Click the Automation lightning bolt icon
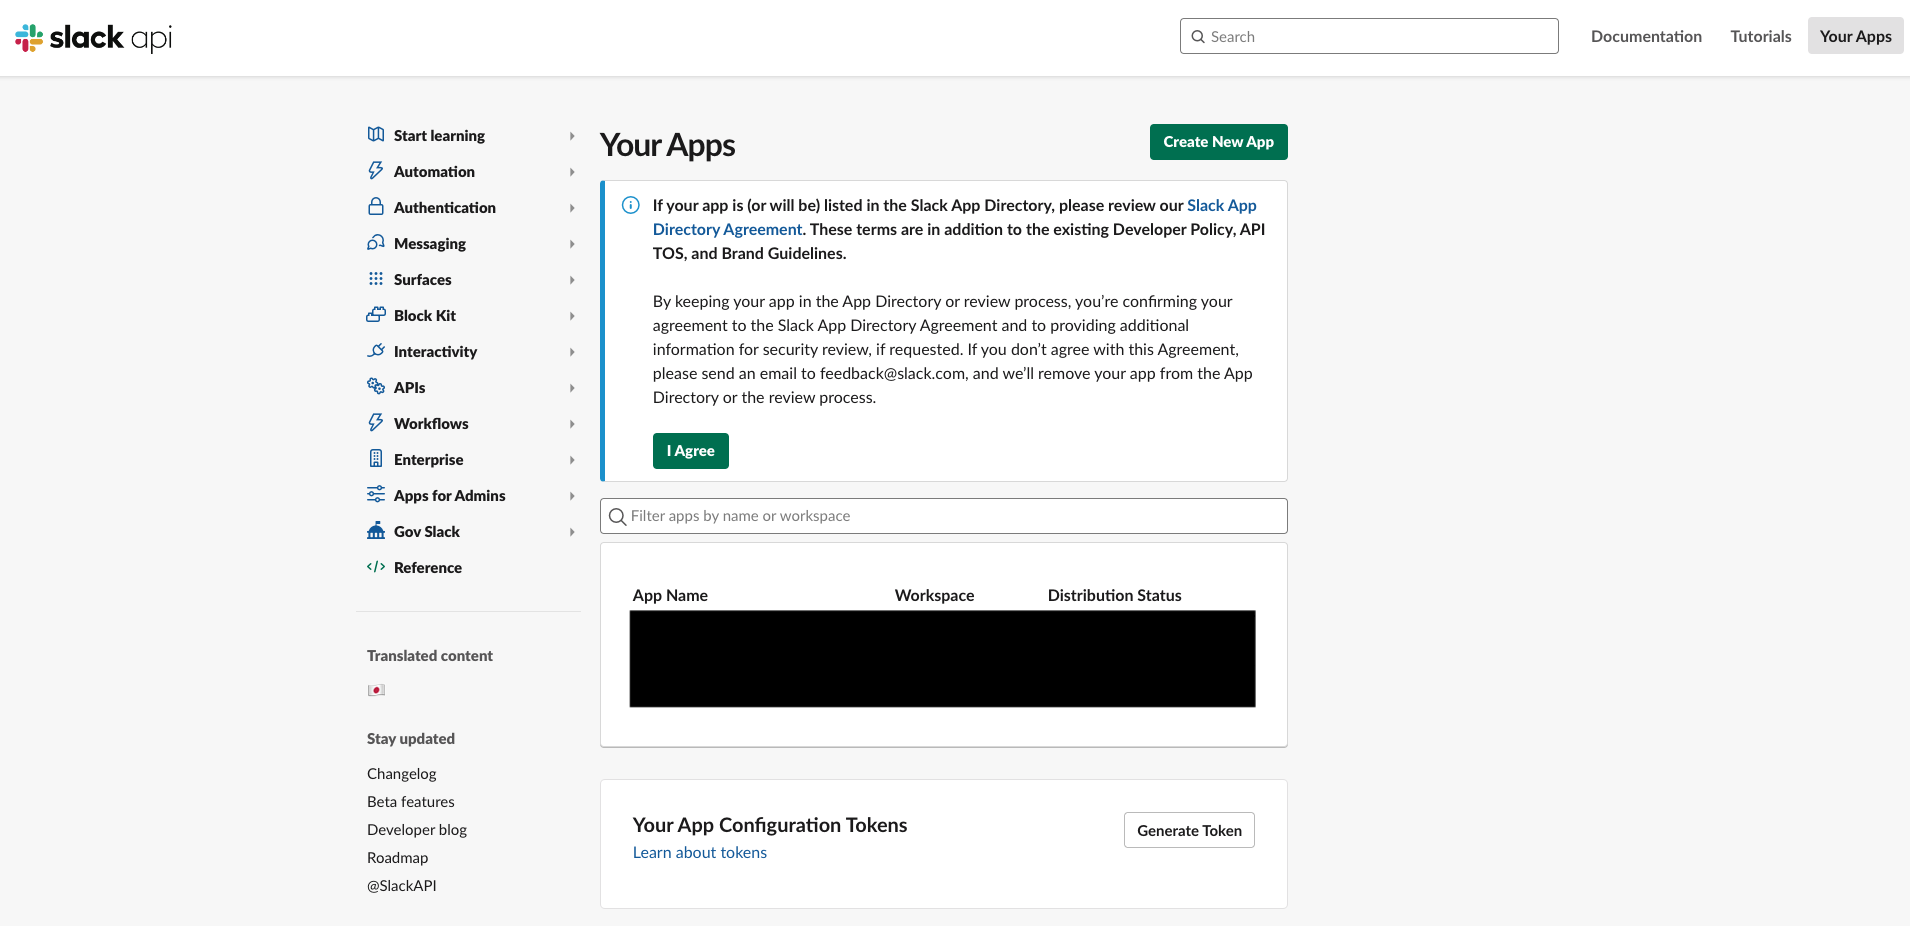The height and width of the screenshot is (926, 1910). (x=375, y=170)
